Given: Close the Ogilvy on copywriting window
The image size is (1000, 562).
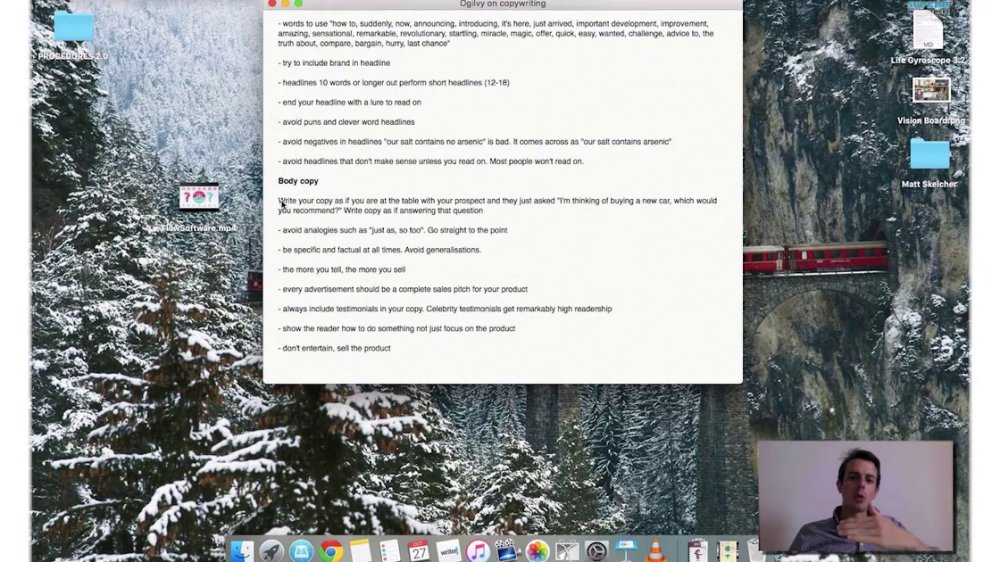Looking at the screenshot, I should pyautogui.click(x=272, y=4).
